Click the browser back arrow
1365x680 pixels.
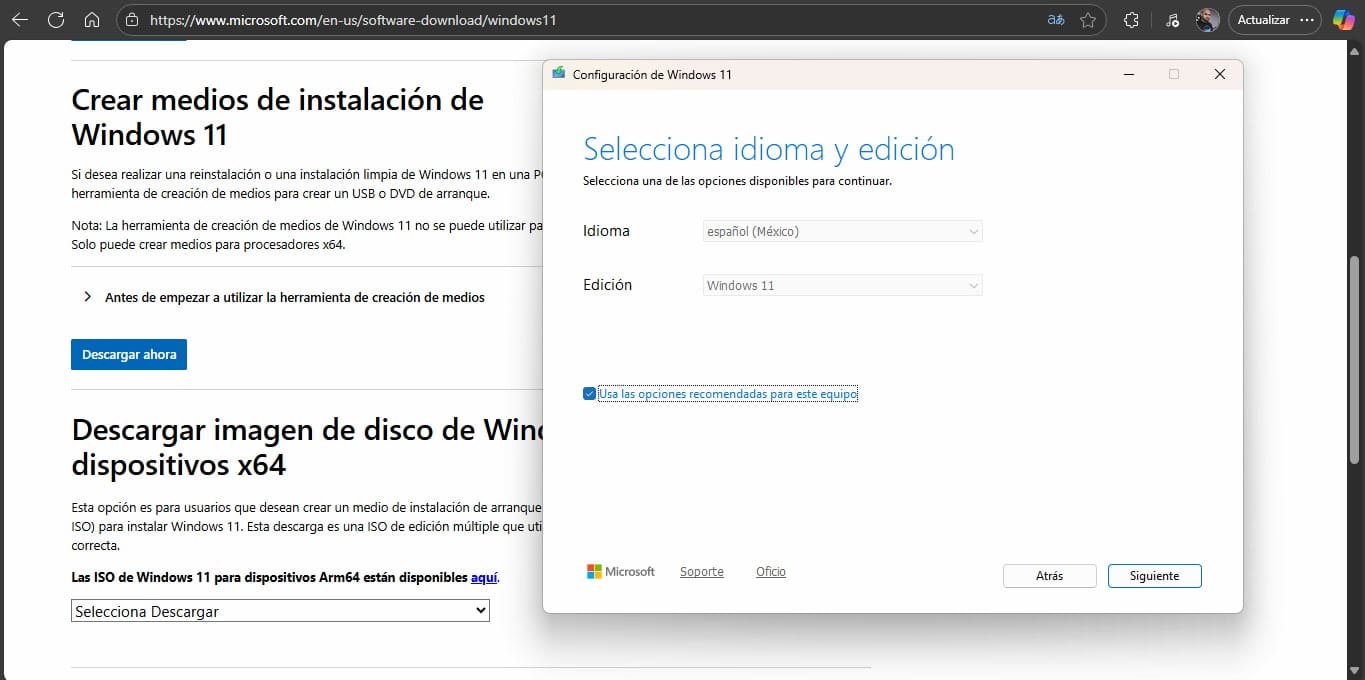(20, 20)
